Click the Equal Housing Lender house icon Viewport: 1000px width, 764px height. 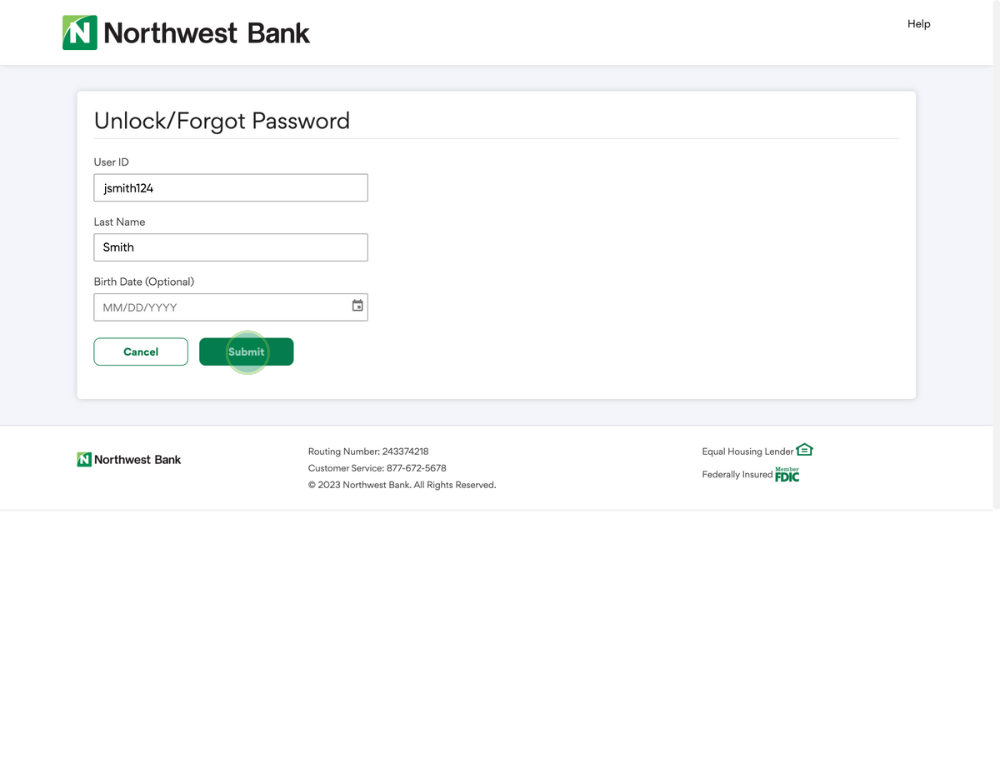(805, 450)
